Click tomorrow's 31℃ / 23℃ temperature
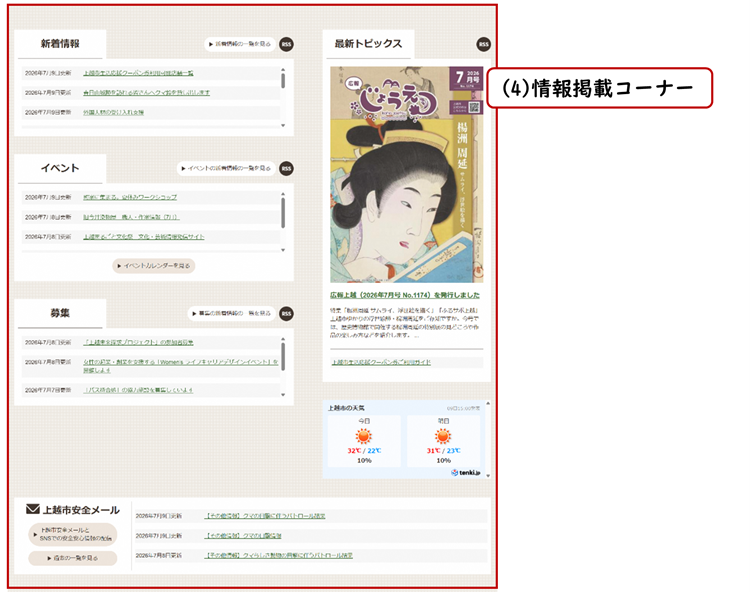 click(x=443, y=450)
